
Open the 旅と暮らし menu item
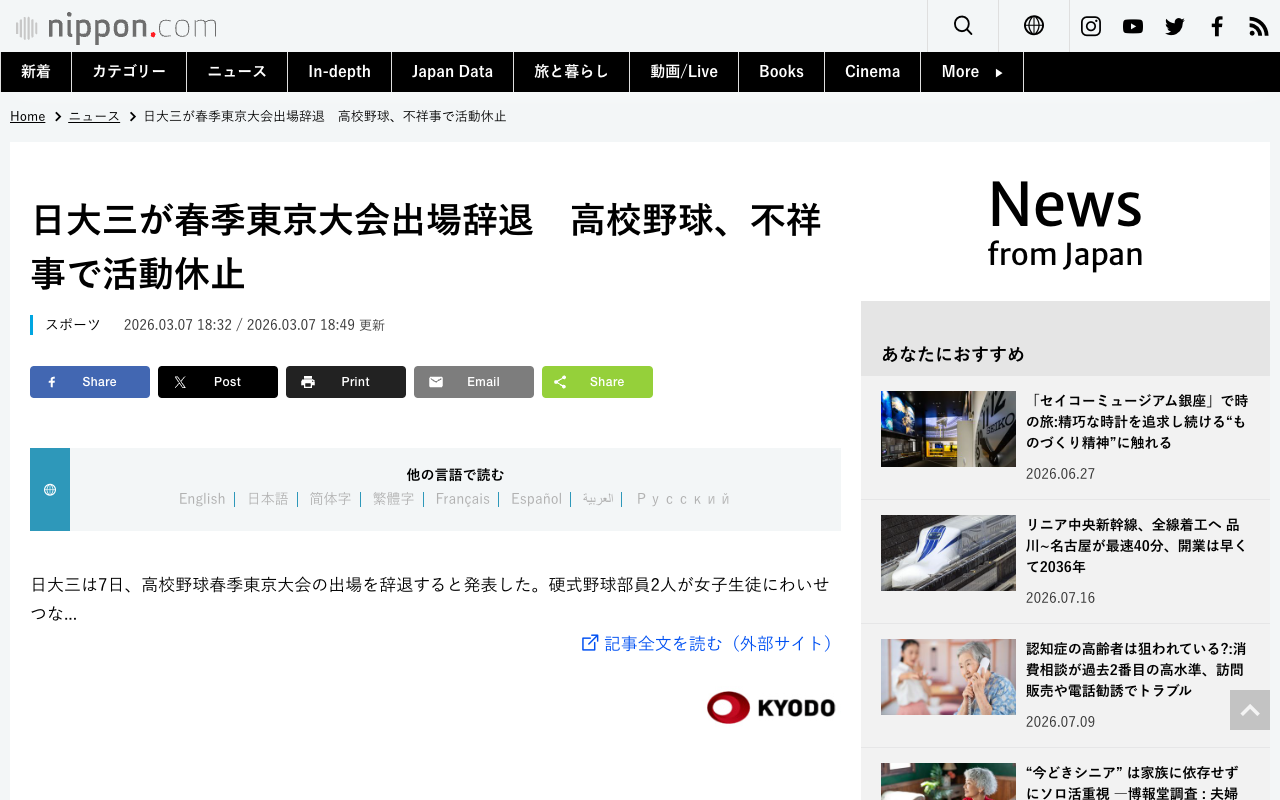[571, 72]
